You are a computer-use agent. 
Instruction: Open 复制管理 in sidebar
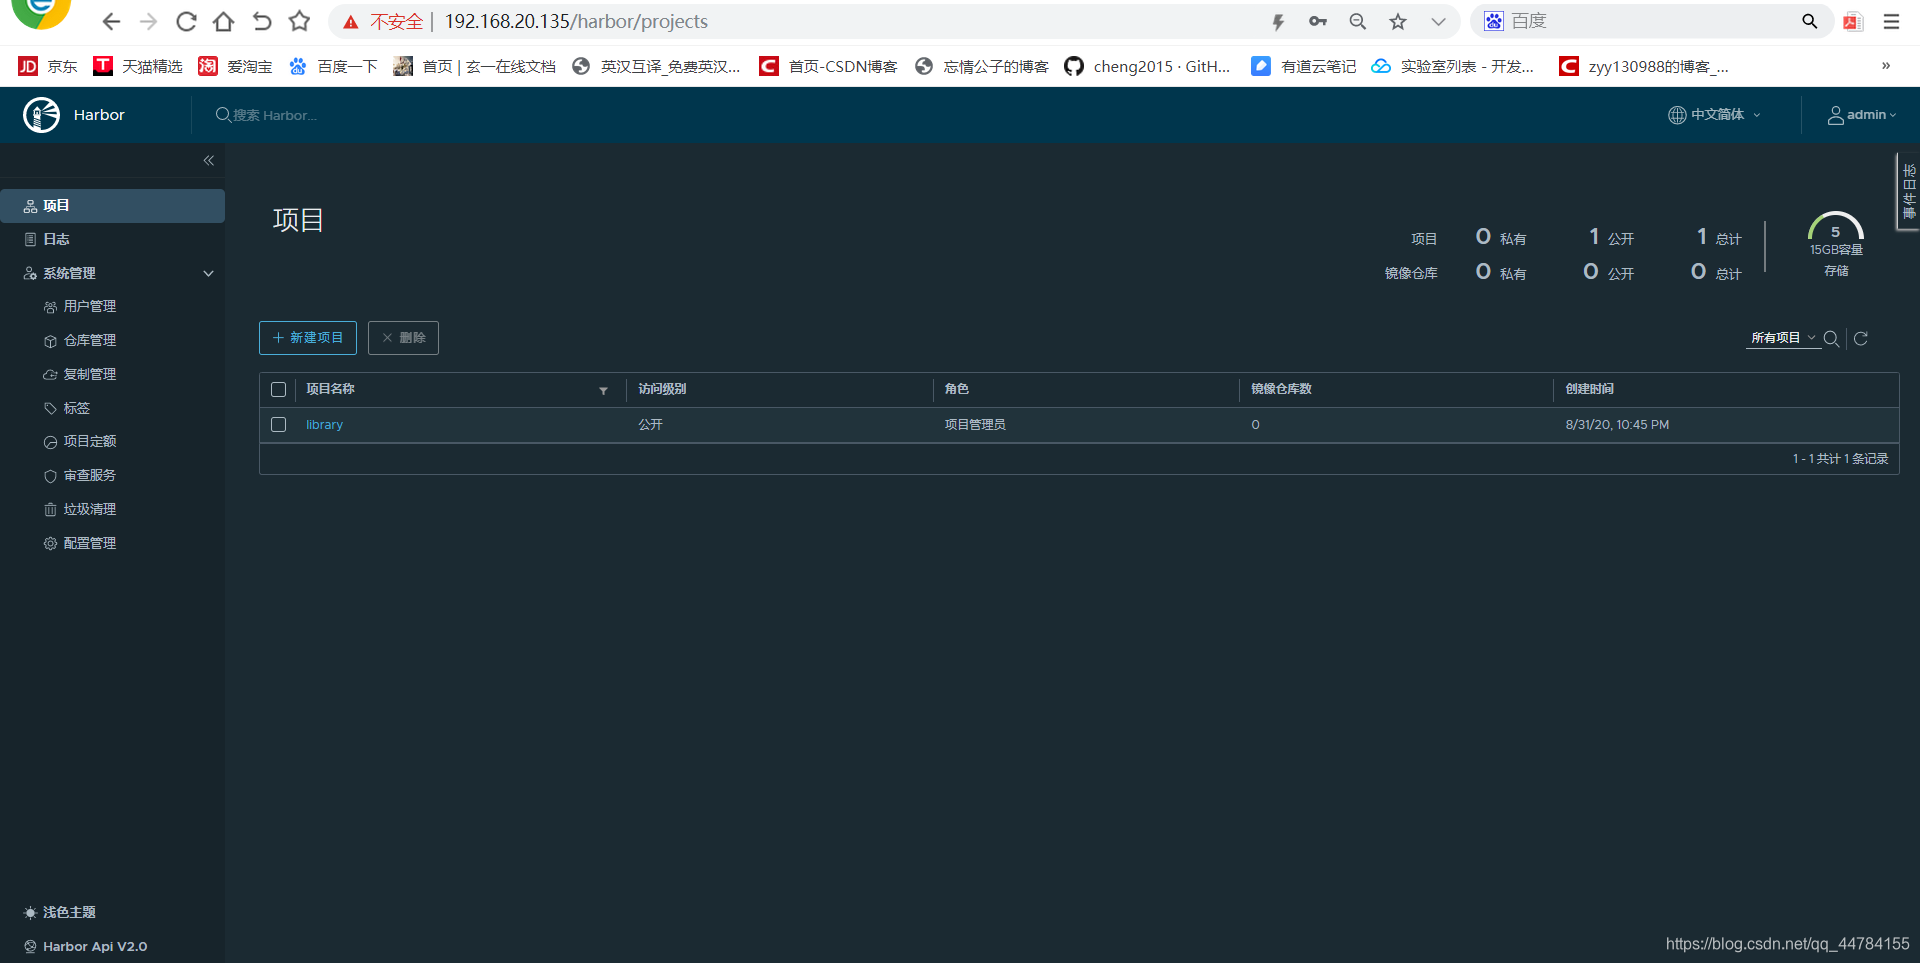(x=90, y=374)
